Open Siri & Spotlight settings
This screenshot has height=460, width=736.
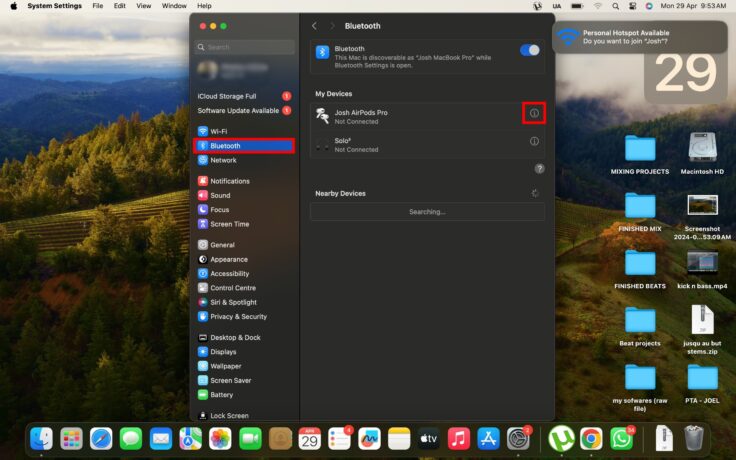(x=233, y=302)
